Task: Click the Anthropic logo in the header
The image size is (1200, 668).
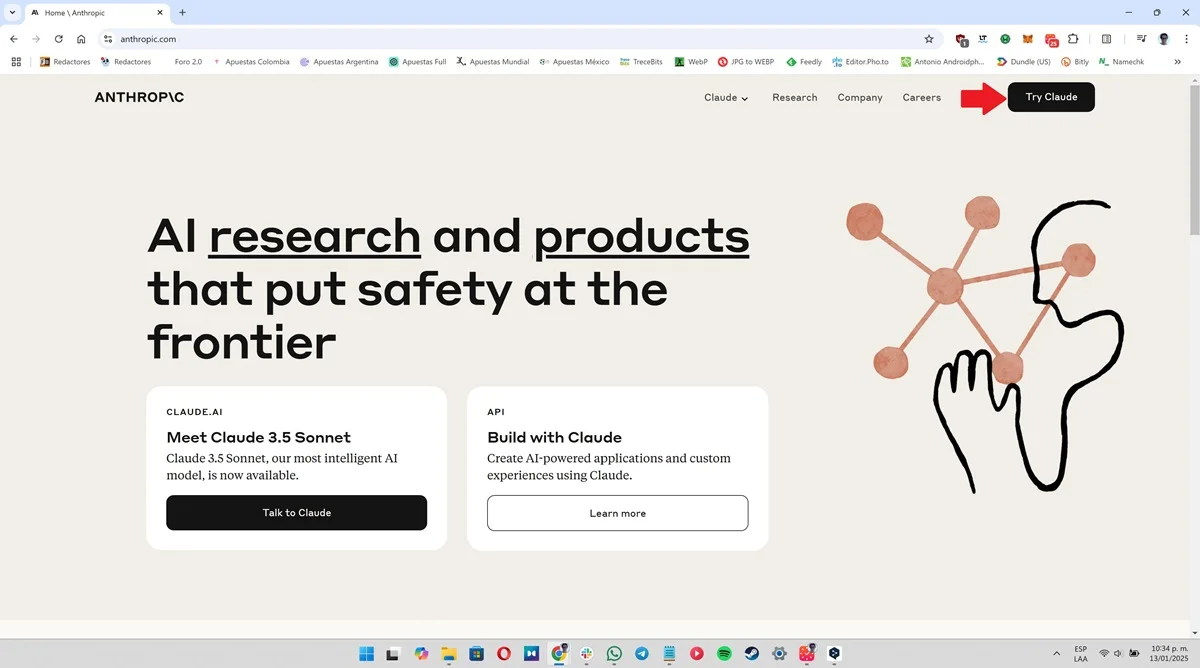Action: (139, 97)
